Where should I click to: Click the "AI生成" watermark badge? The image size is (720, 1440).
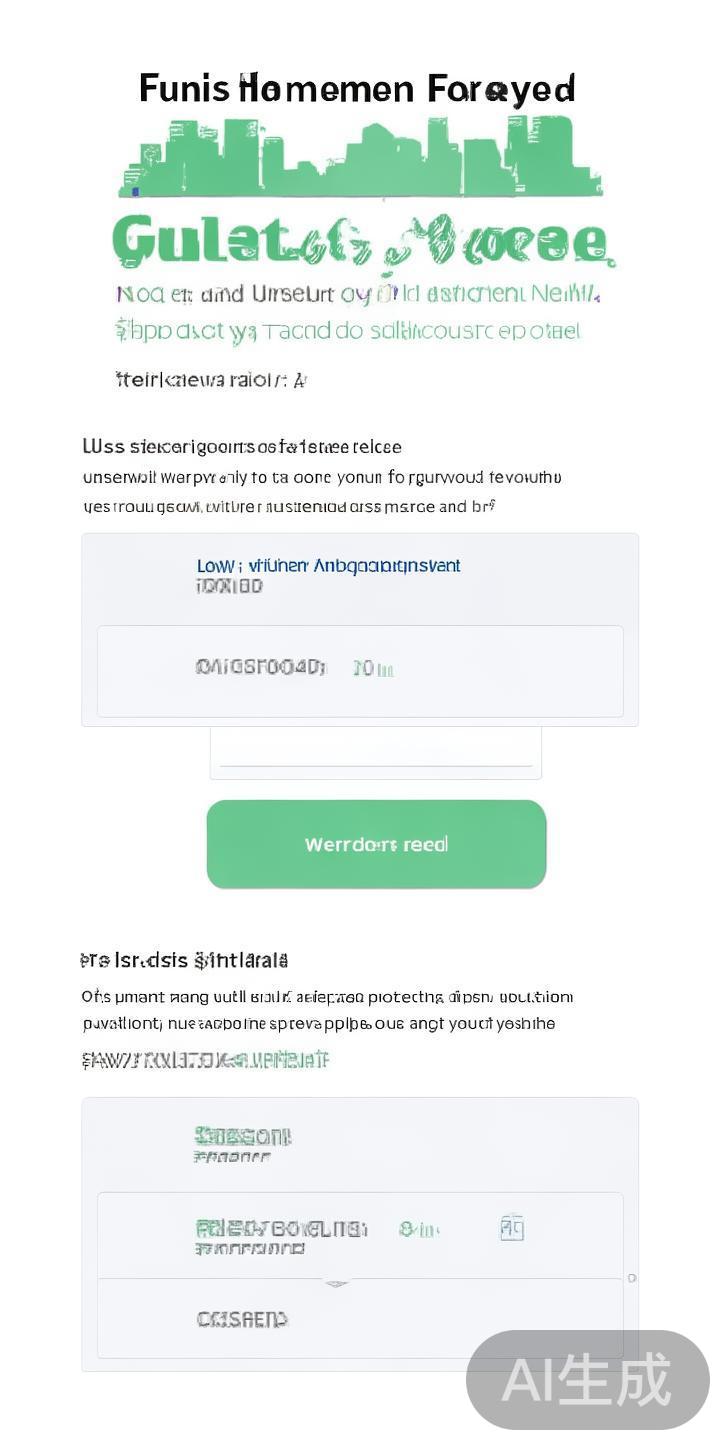tap(587, 1380)
